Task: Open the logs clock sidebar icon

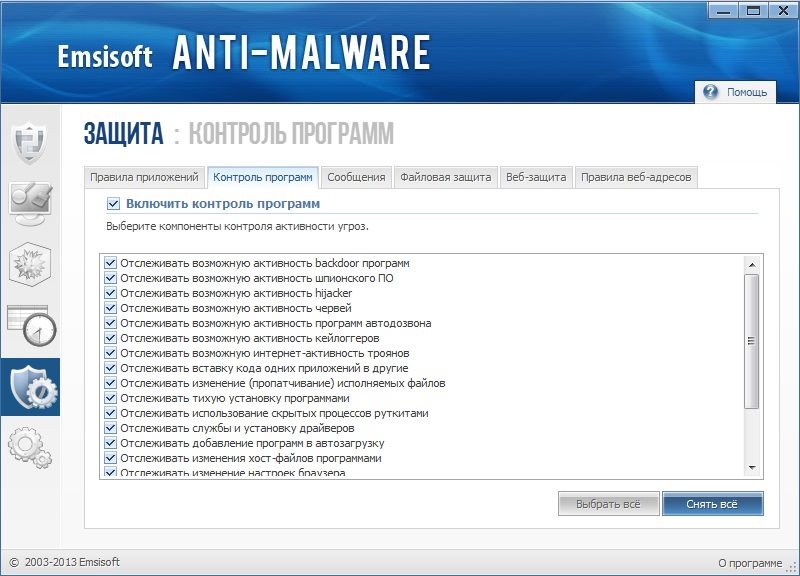Action: [32, 325]
